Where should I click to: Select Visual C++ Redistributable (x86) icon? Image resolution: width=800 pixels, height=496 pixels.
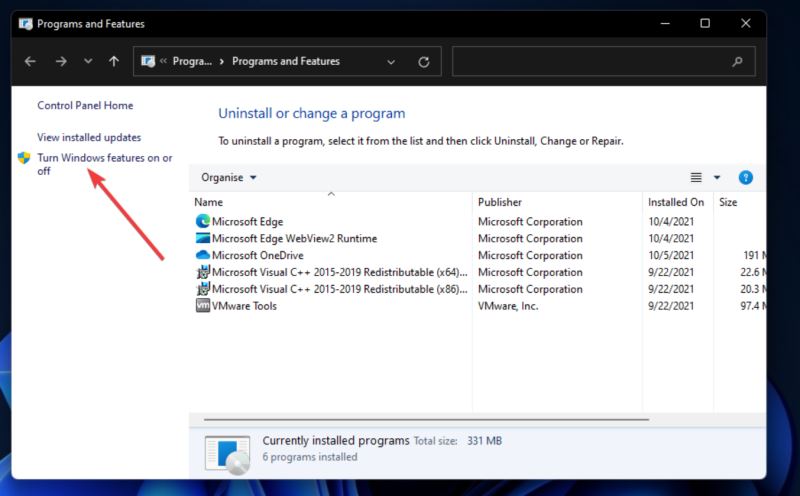(x=203, y=289)
